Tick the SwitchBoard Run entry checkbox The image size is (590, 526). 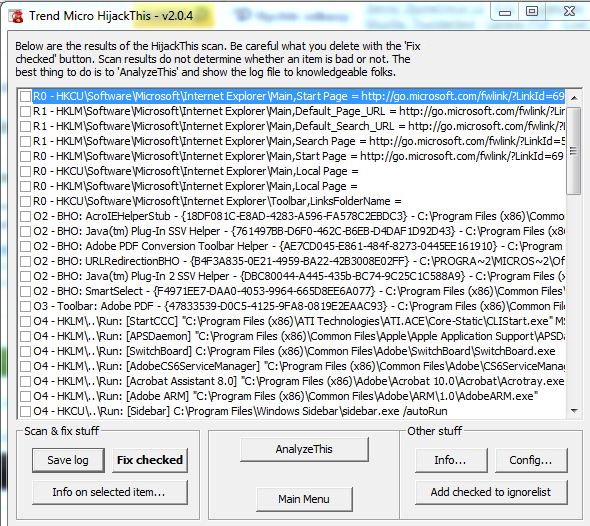(25, 351)
